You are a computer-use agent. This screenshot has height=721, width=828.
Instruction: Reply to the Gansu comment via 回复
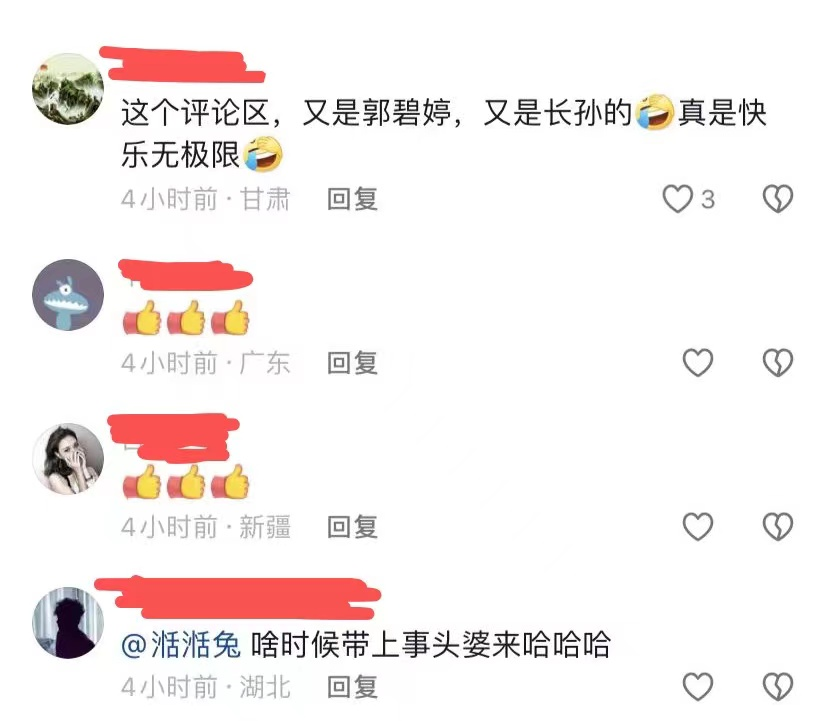point(352,199)
